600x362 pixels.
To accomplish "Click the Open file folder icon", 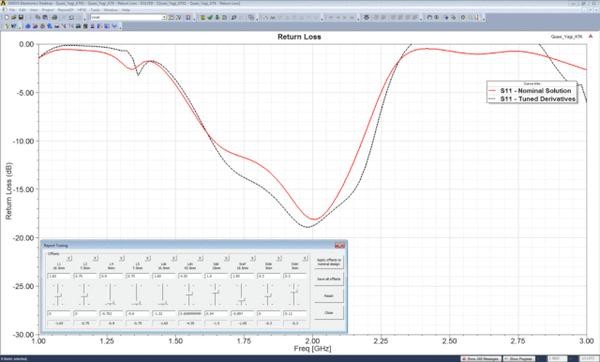I will pyautogui.click(x=14, y=18).
